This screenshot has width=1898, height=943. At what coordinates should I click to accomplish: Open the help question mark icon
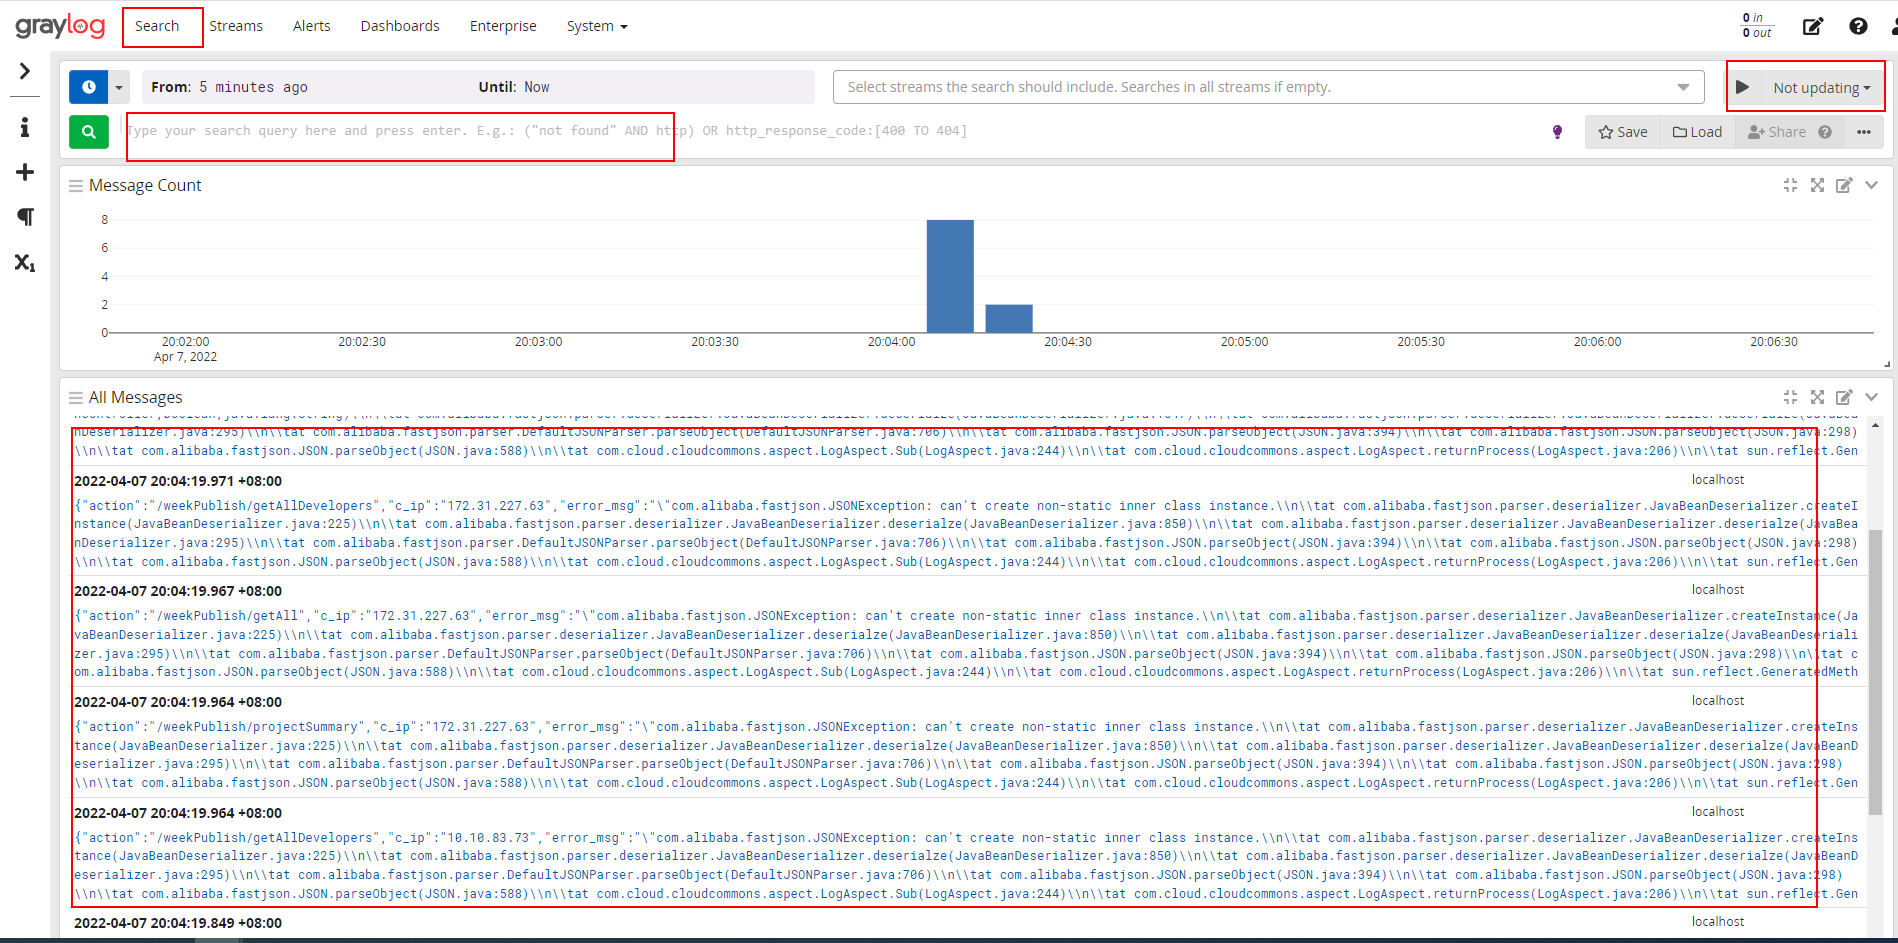1858,26
